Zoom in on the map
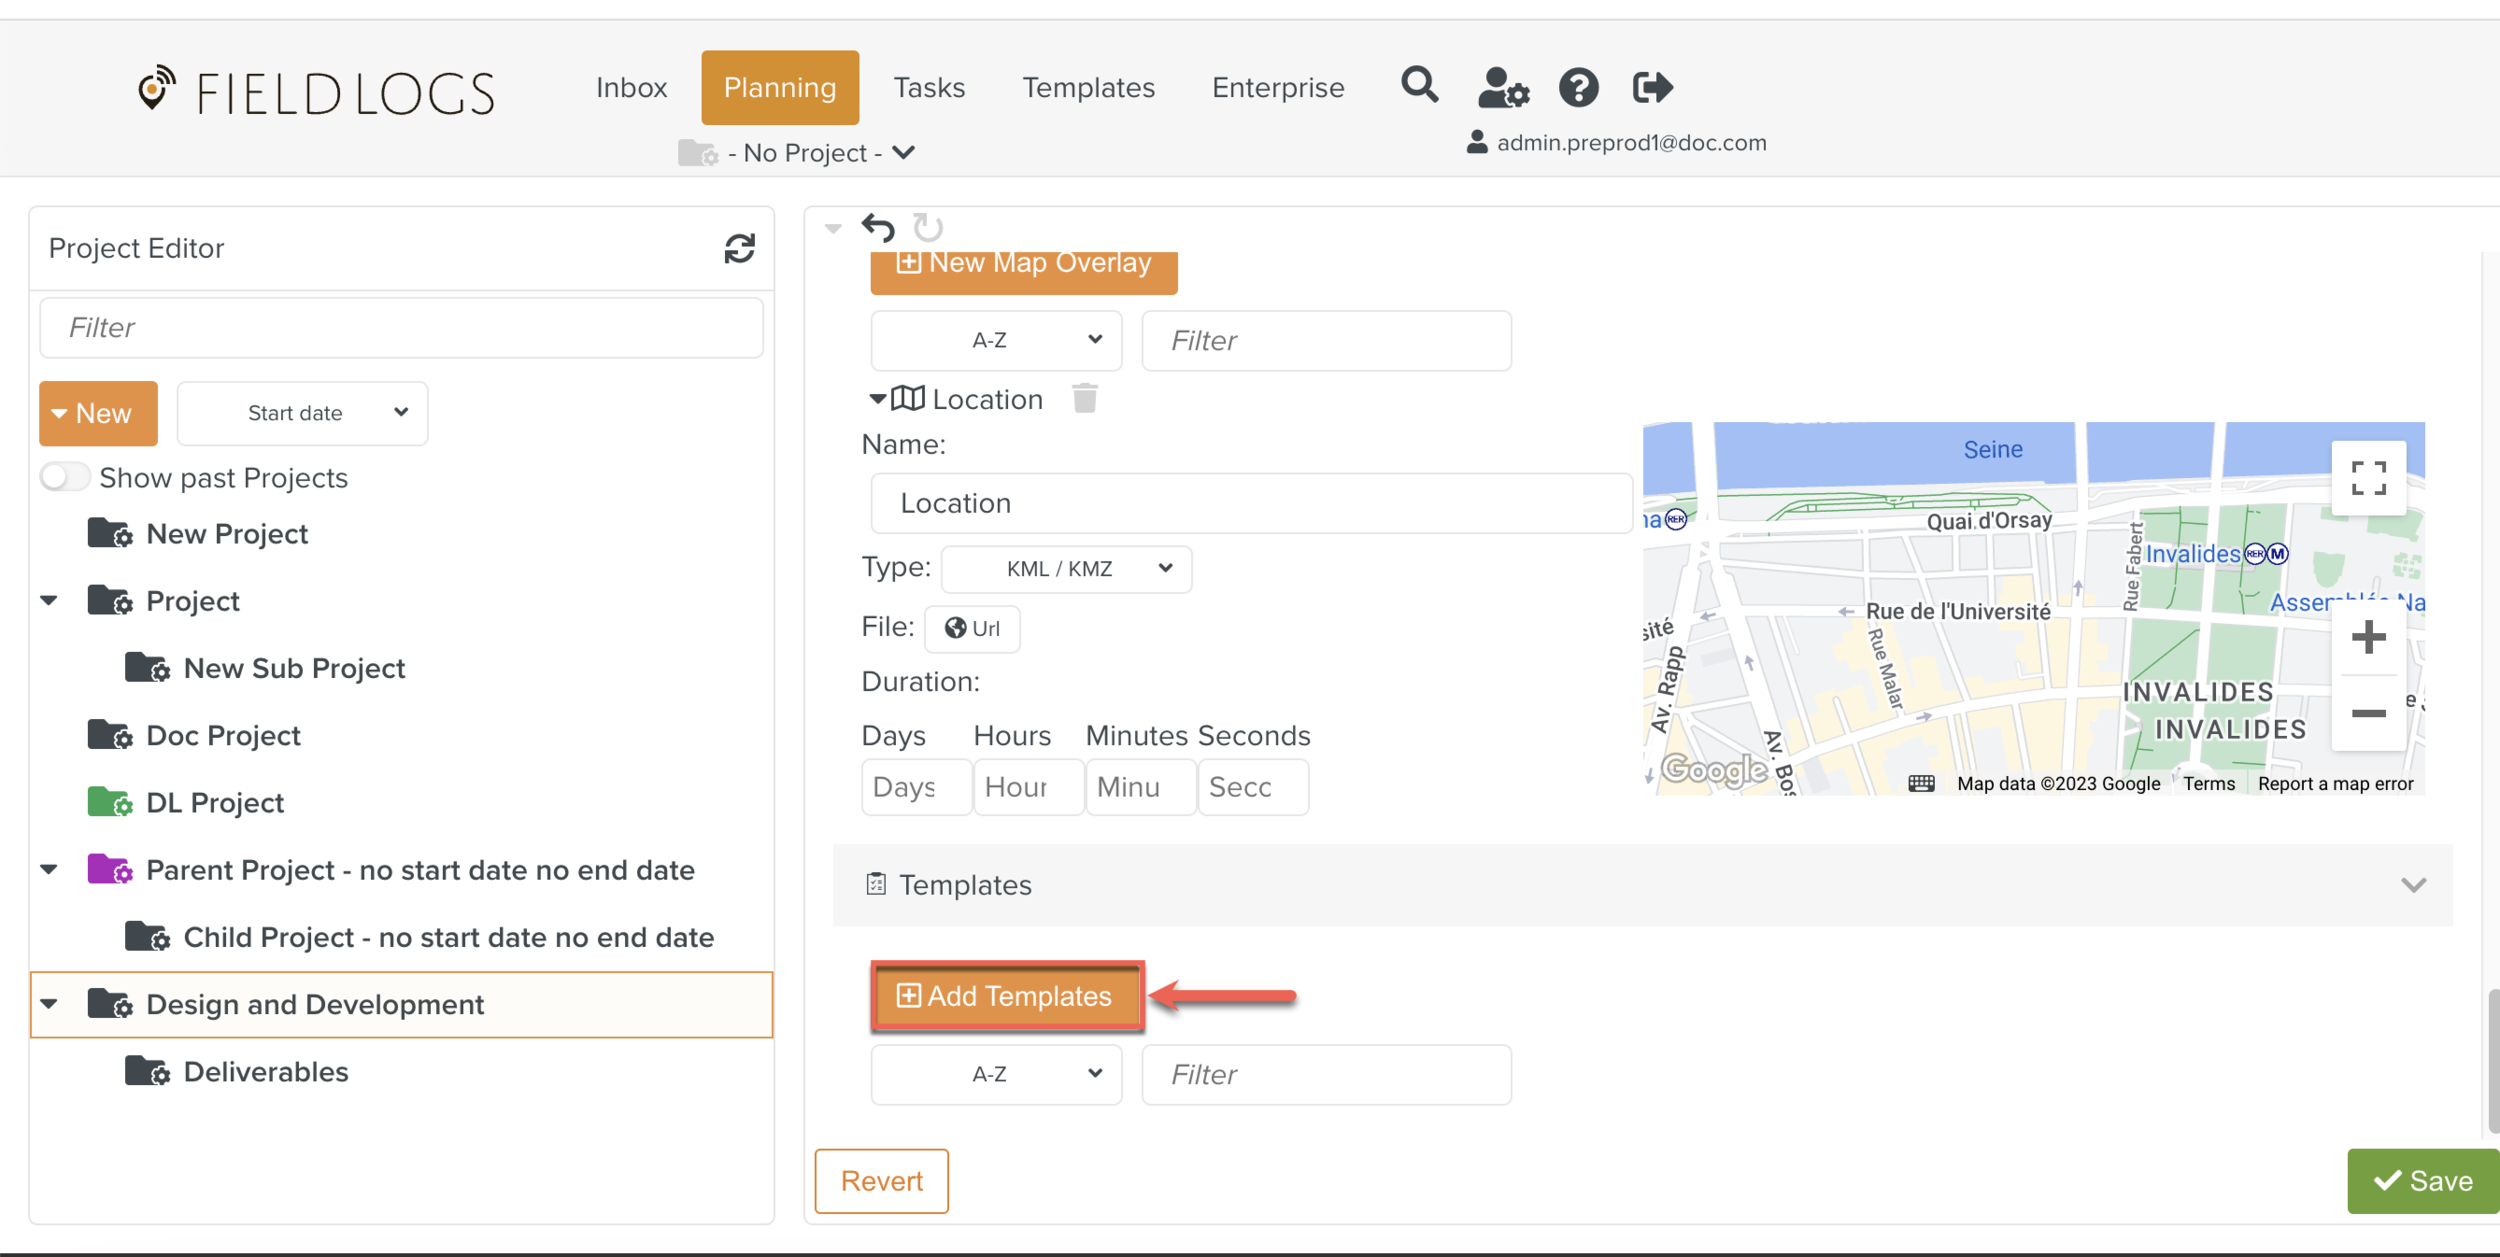 (x=2367, y=637)
